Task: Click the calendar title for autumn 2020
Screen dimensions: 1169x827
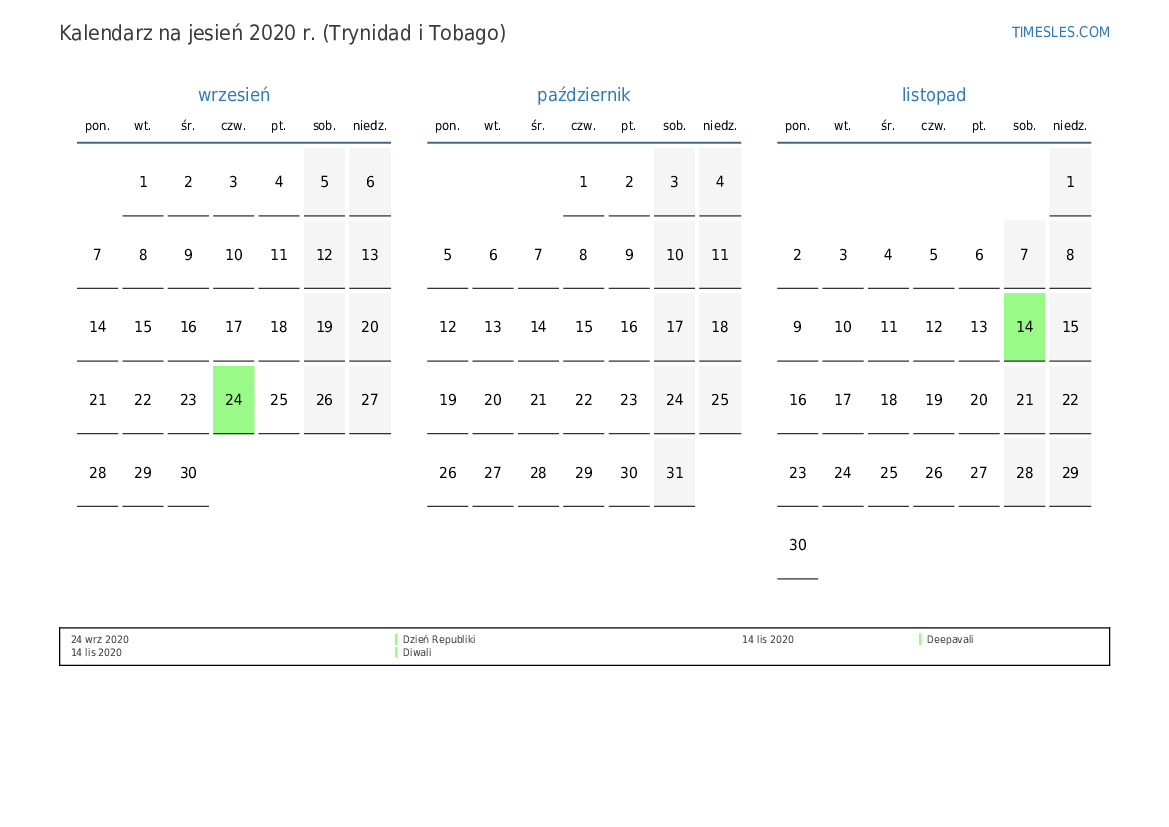Action: tap(283, 34)
